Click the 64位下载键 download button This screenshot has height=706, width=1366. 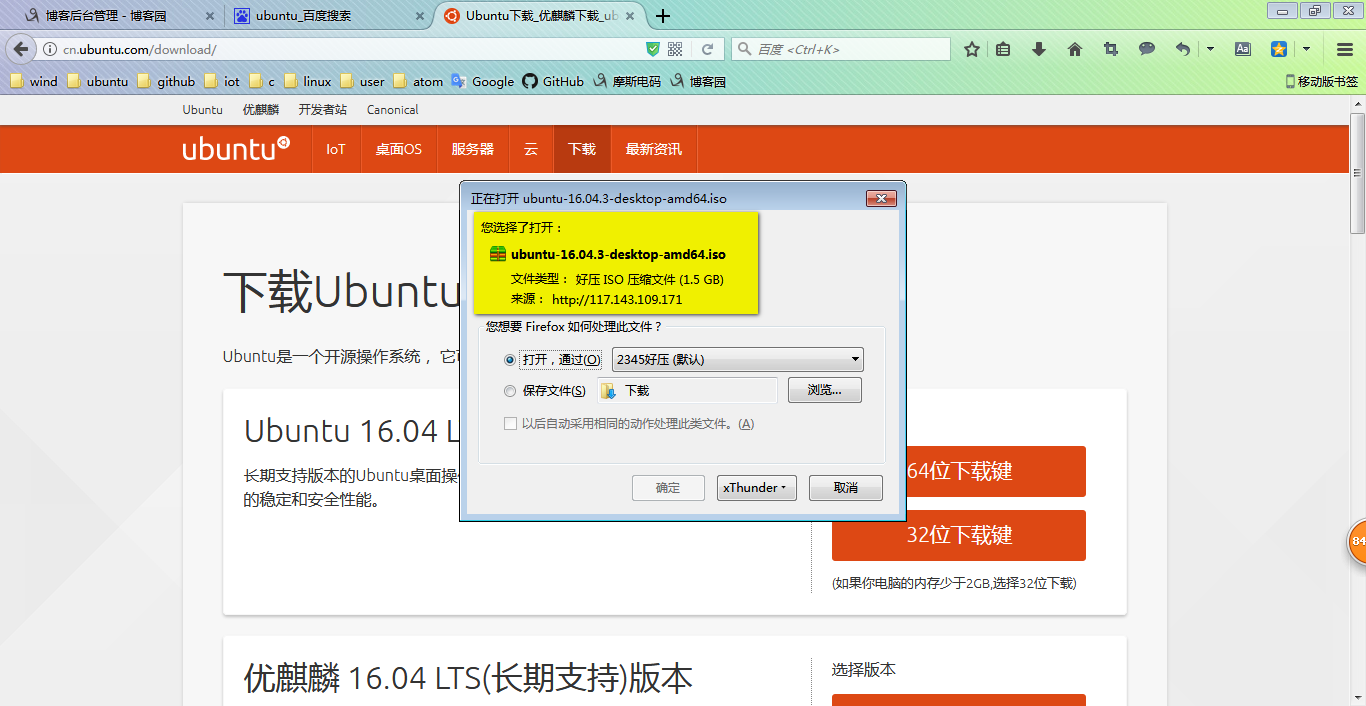(983, 471)
